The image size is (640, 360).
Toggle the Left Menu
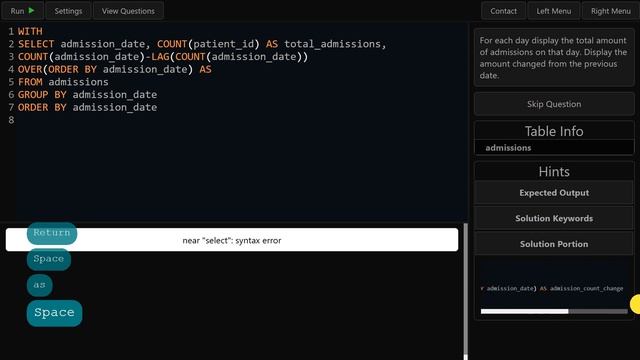(553, 11)
